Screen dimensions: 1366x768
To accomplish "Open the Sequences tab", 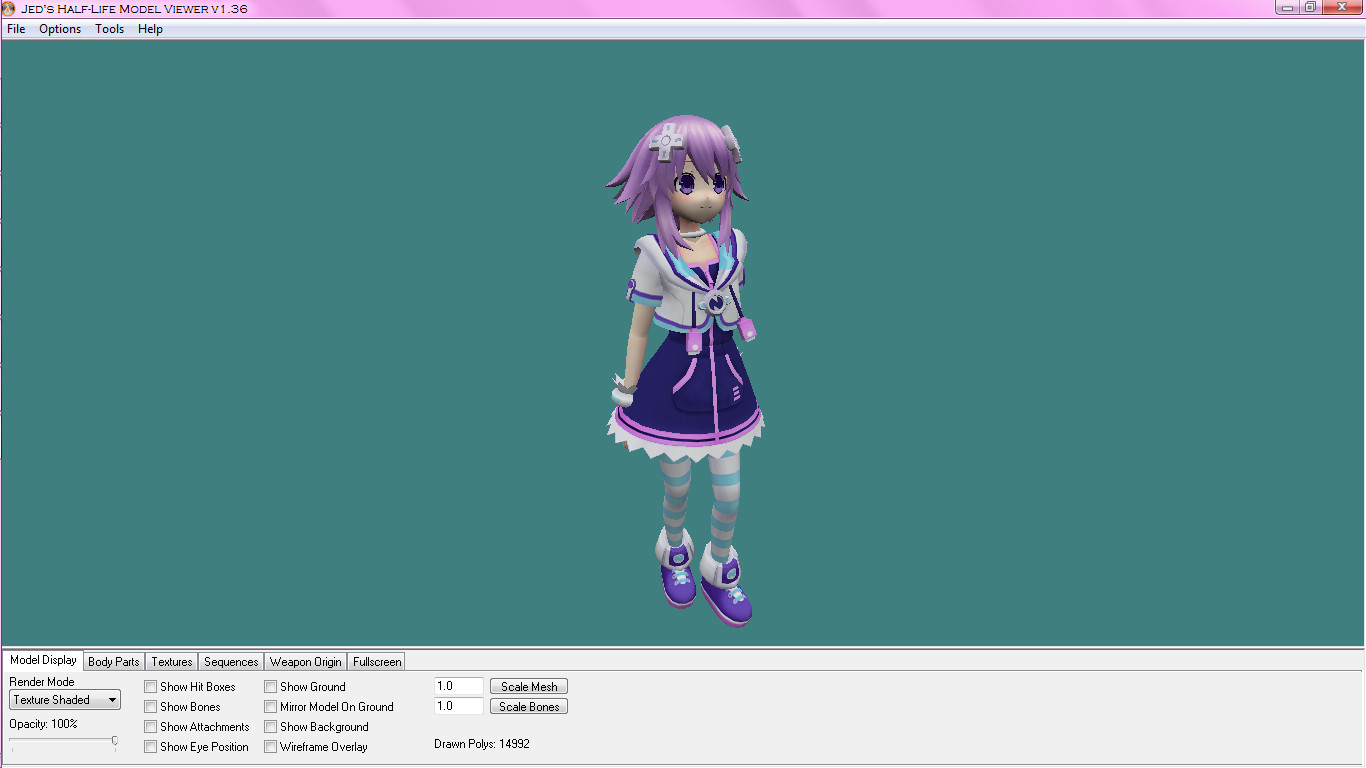I will pyautogui.click(x=230, y=661).
